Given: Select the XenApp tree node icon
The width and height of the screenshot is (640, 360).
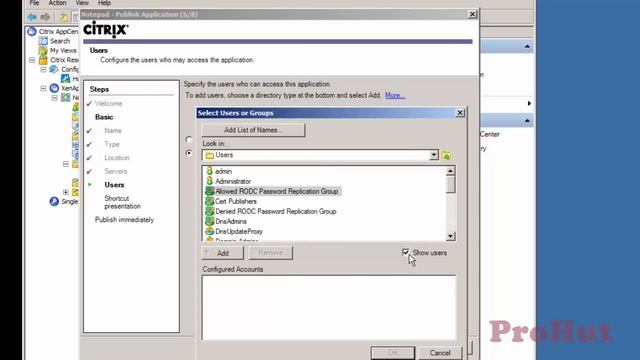Looking at the screenshot, I should [x=54, y=88].
